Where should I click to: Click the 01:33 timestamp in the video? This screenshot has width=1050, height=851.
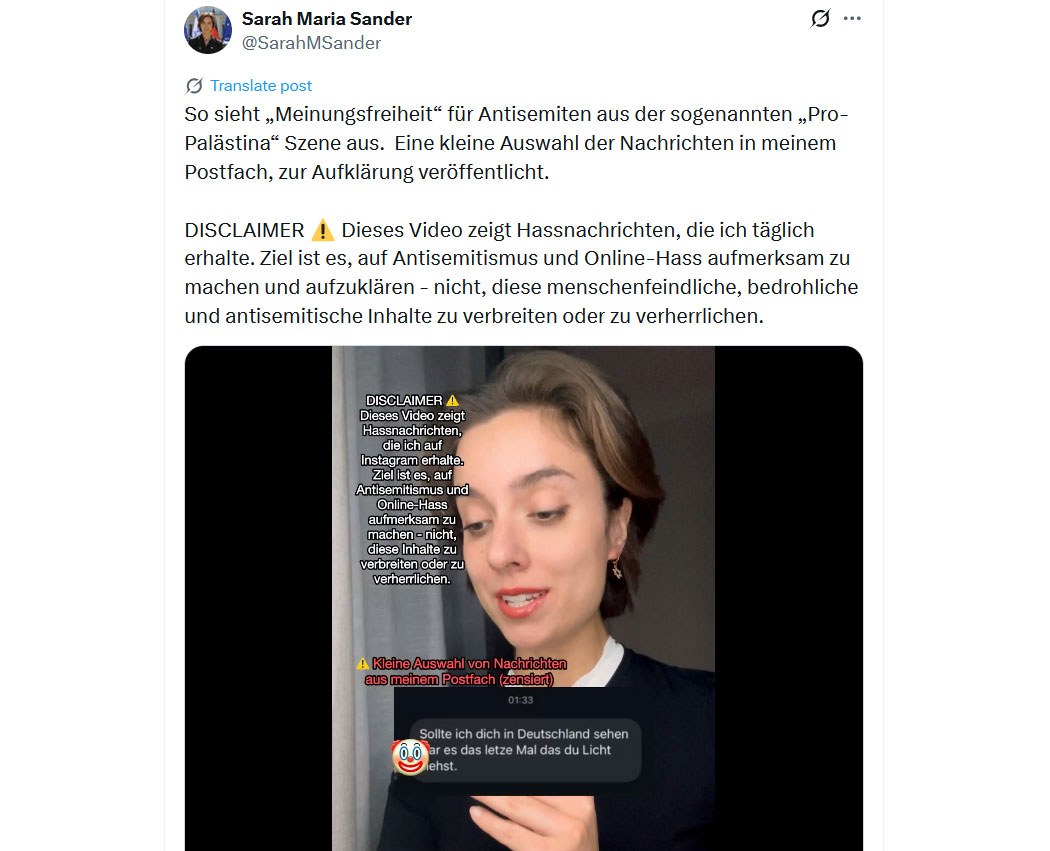point(520,700)
